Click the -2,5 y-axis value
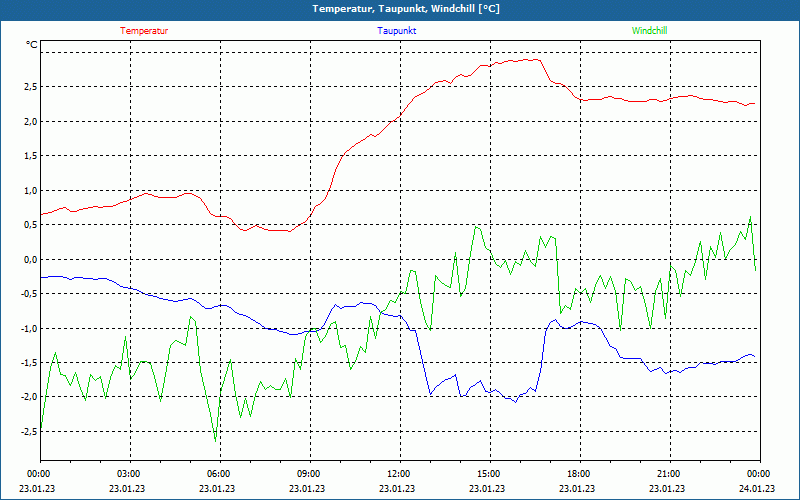Screen dimensions: 800x500 29,432
